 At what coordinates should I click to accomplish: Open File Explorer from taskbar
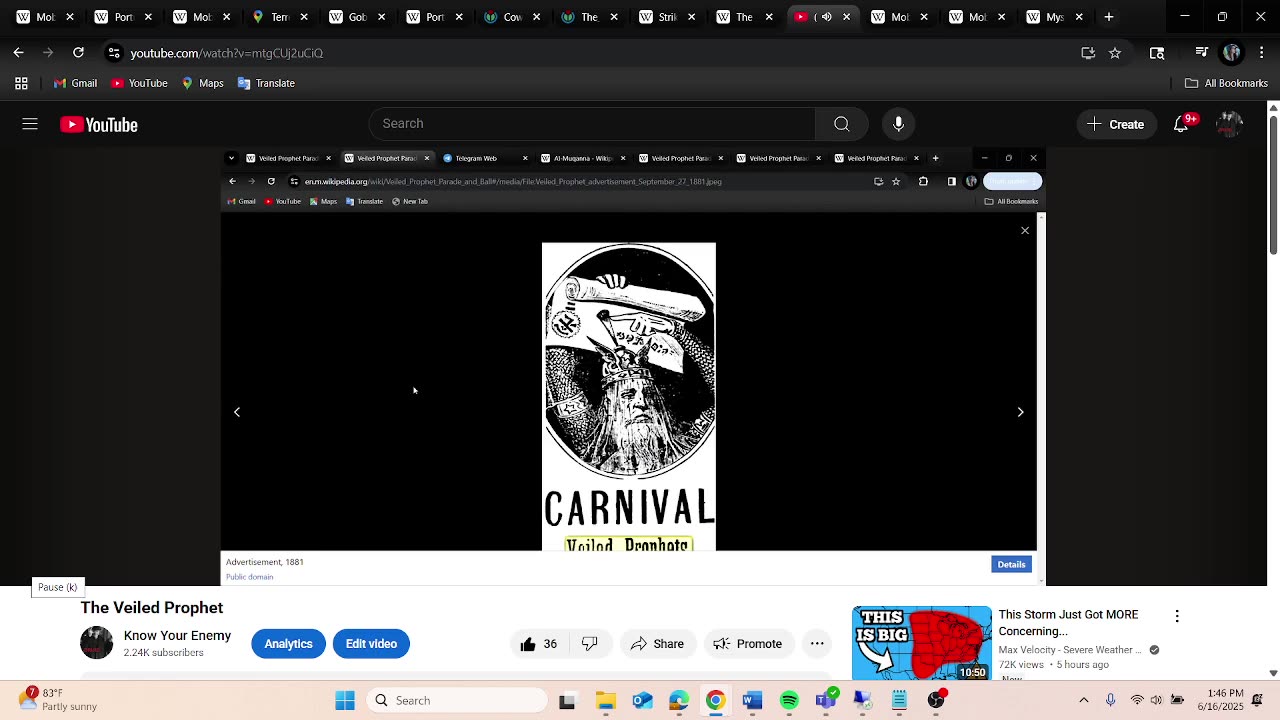605,701
